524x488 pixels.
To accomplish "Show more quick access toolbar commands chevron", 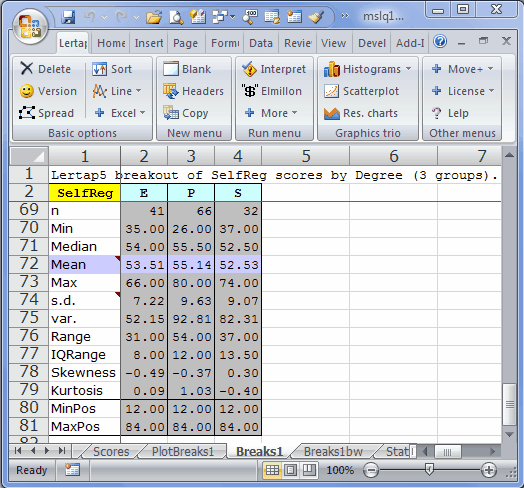I will point(345,16).
